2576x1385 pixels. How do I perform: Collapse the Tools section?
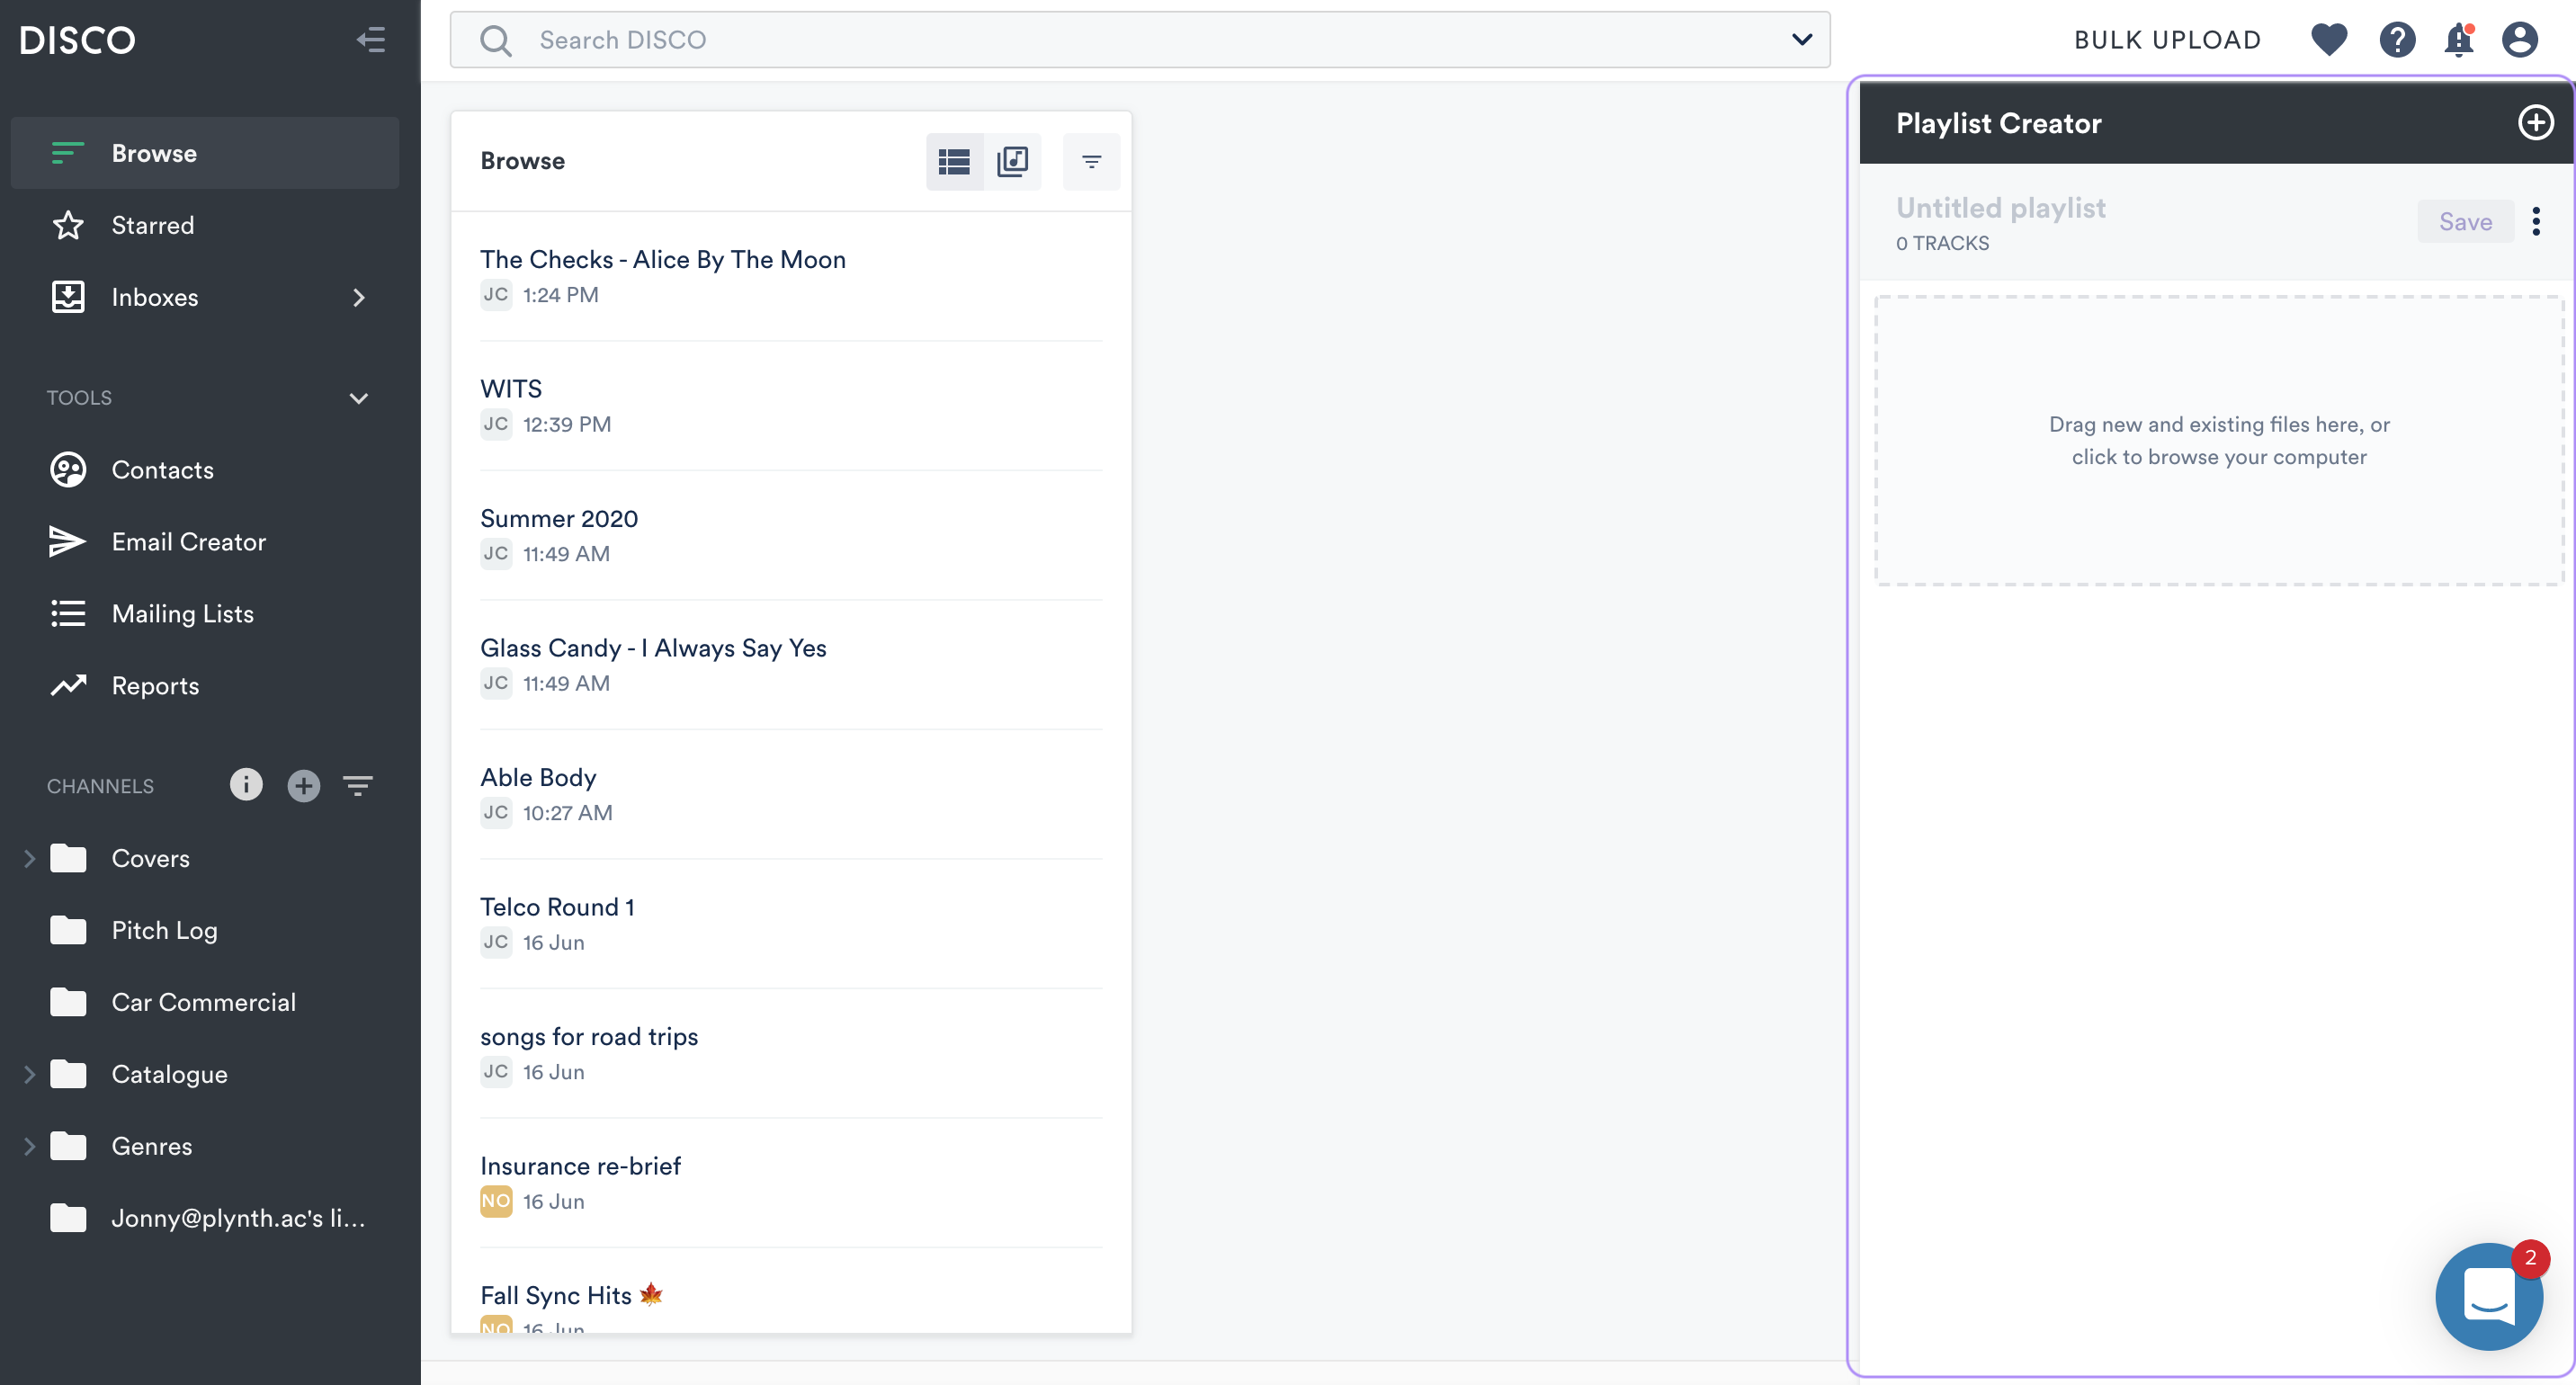pos(359,398)
